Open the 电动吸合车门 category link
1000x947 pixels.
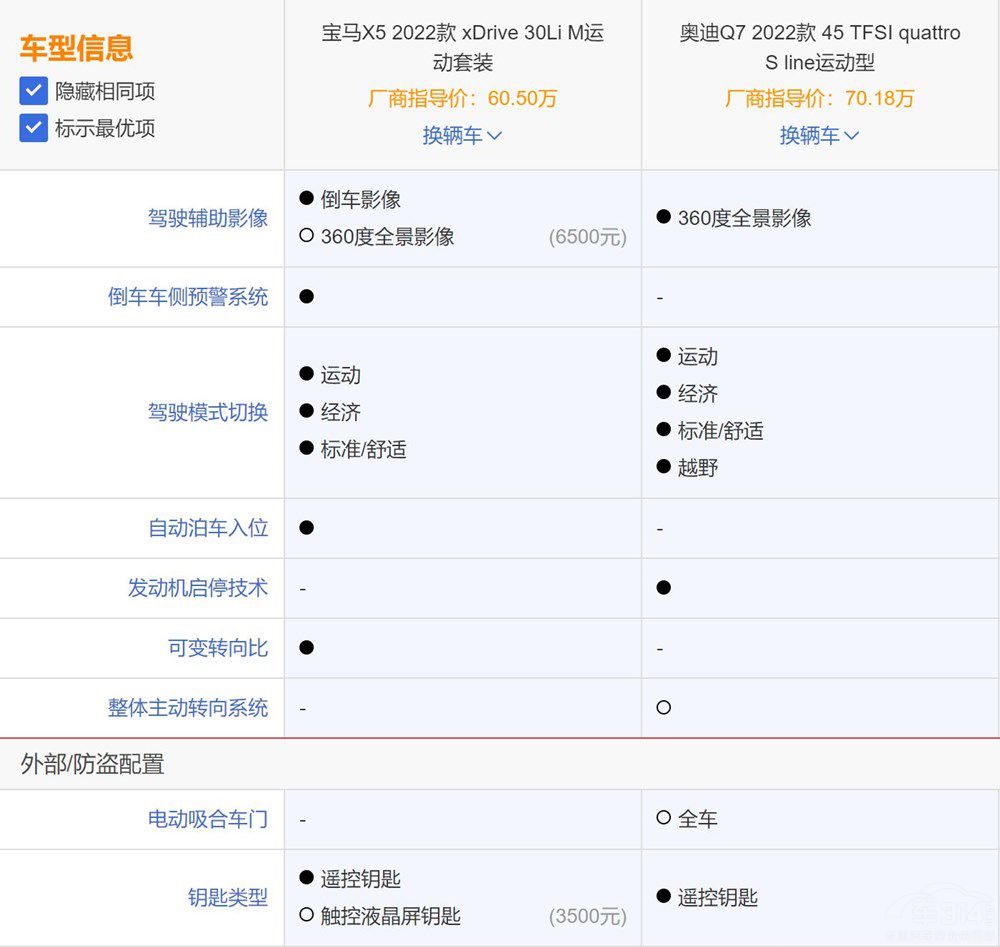pyautogui.click(x=206, y=818)
